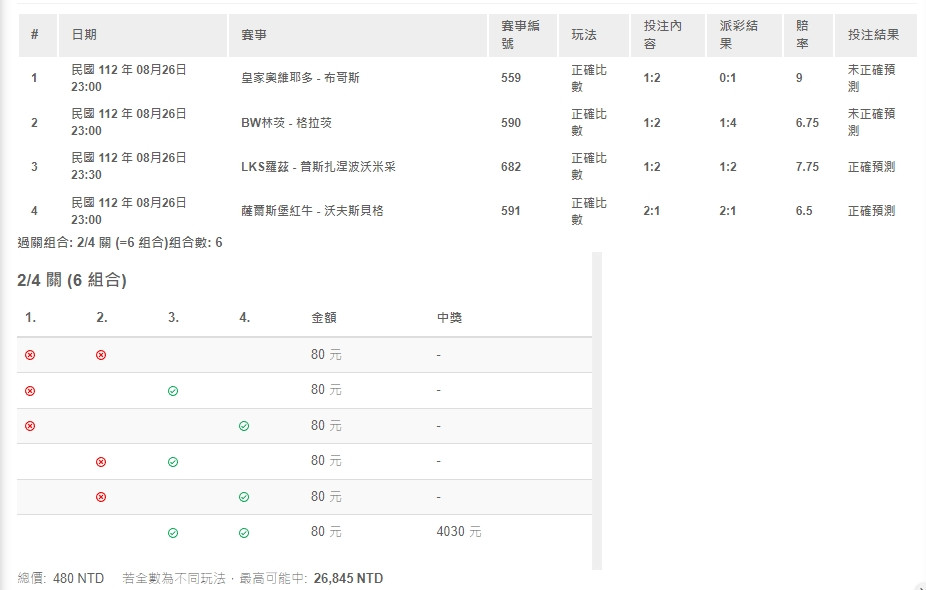This screenshot has height=590, width=926.
Task: Click event number 682
Action: (511, 167)
